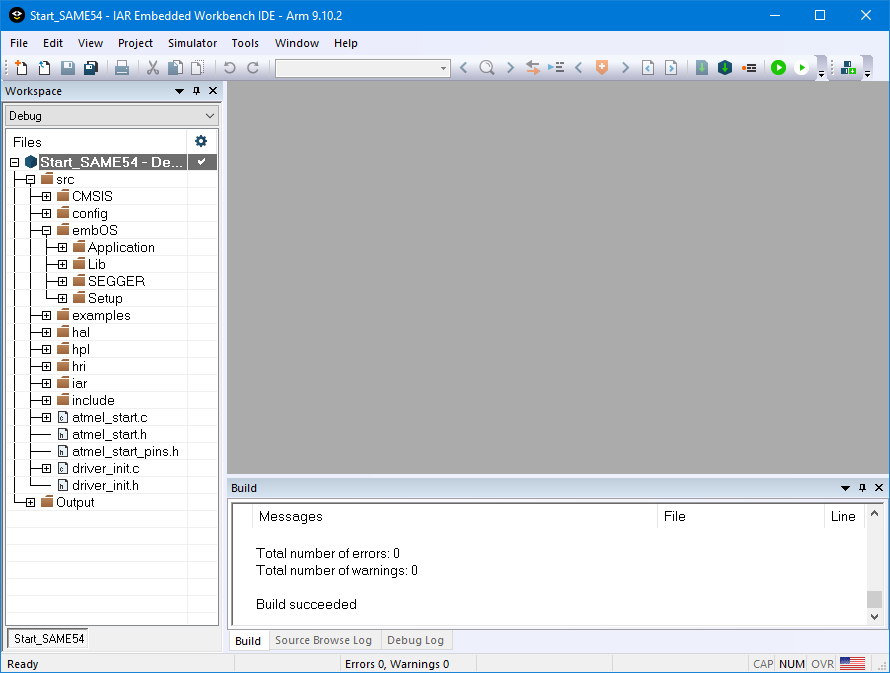Click the Start_SAME54 workspace tab

[x=48, y=638]
